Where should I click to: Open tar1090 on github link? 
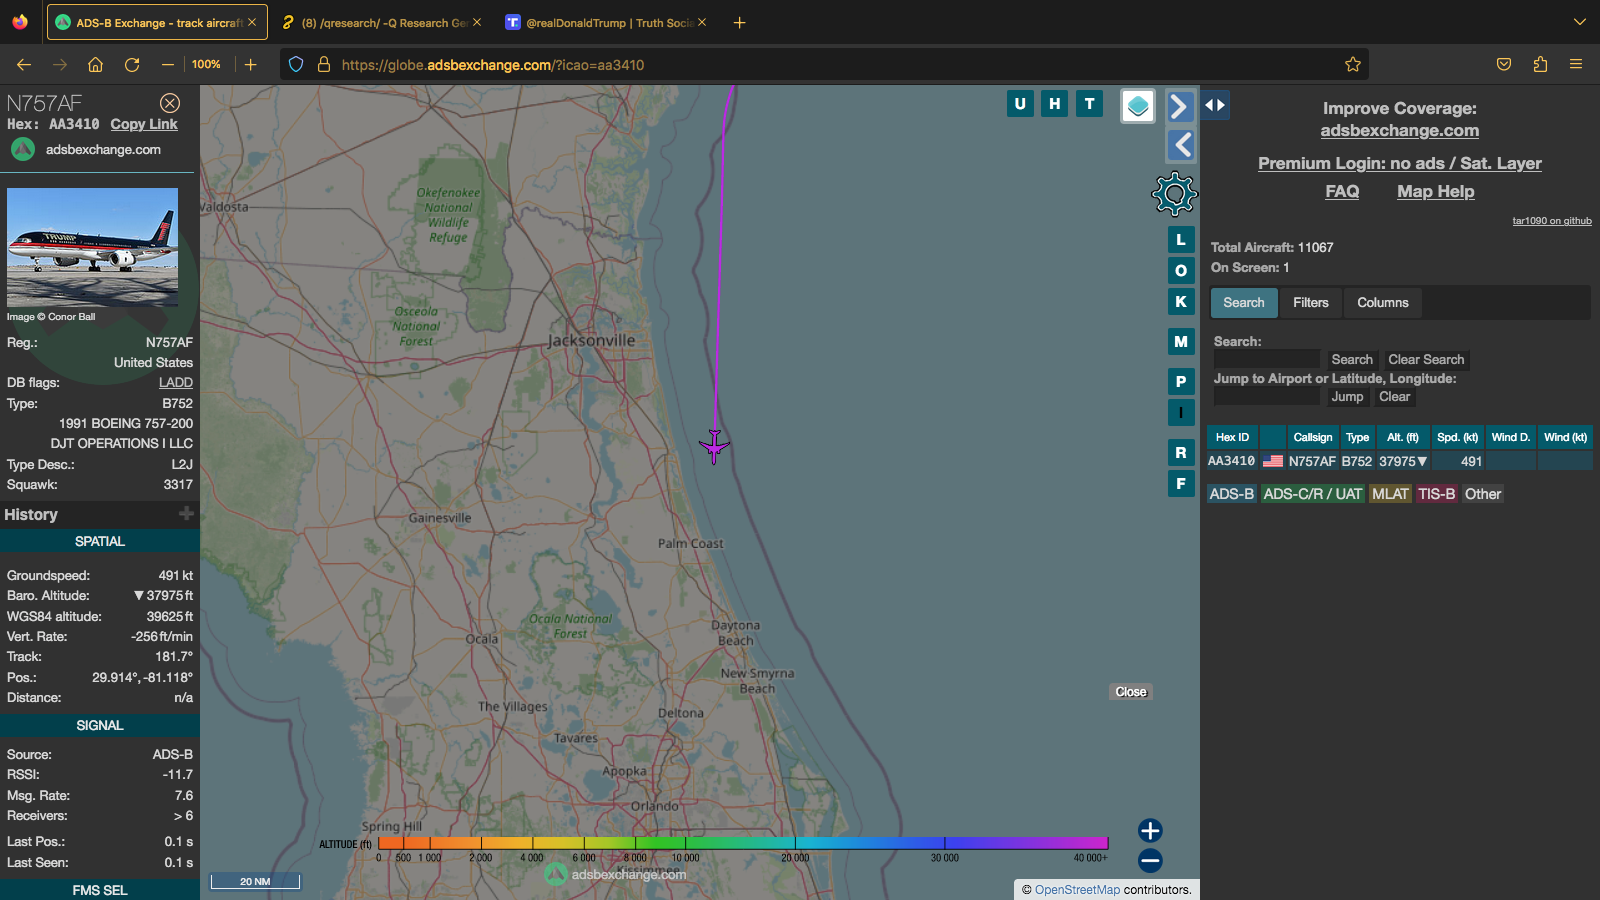point(1551,221)
